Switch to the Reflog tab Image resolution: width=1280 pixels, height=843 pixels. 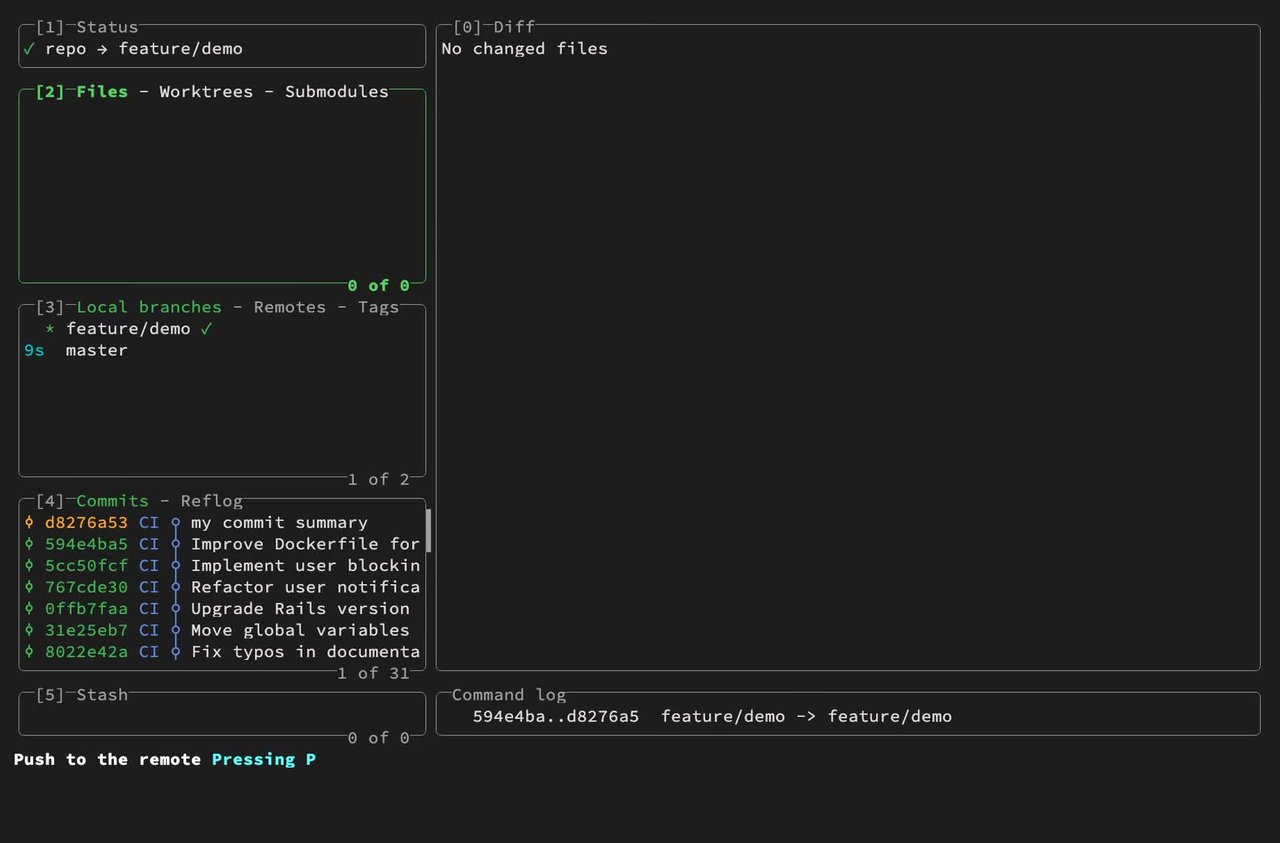click(212, 501)
